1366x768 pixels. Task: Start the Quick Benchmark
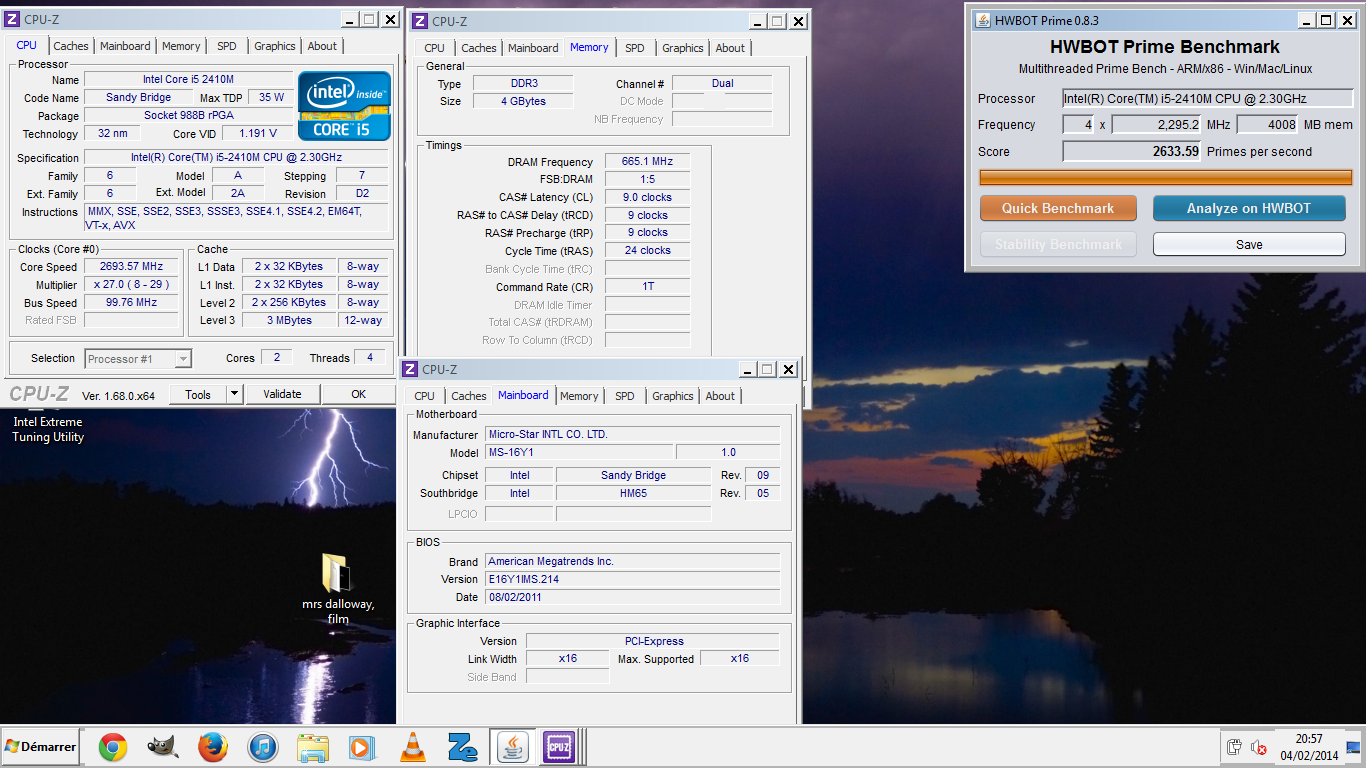click(1058, 208)
